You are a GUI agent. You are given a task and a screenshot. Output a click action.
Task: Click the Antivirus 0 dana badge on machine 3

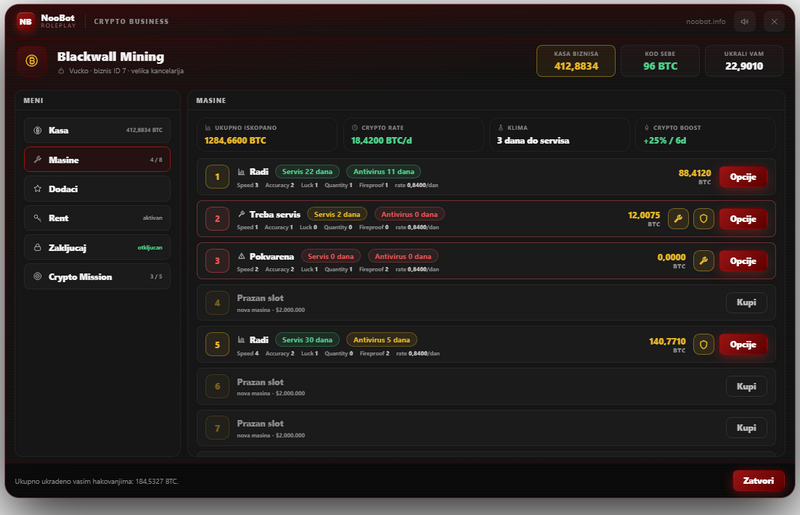click(403, 256)
